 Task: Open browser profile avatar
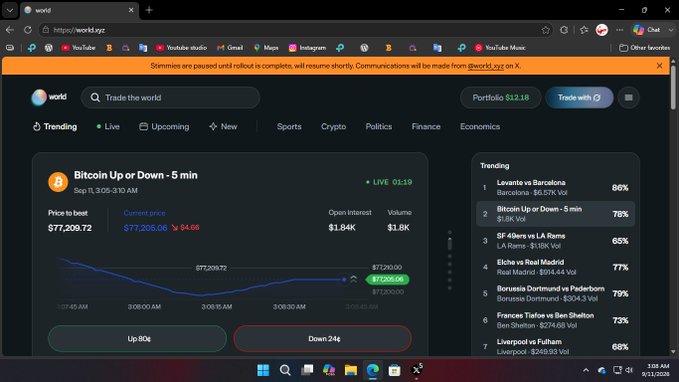602,30
